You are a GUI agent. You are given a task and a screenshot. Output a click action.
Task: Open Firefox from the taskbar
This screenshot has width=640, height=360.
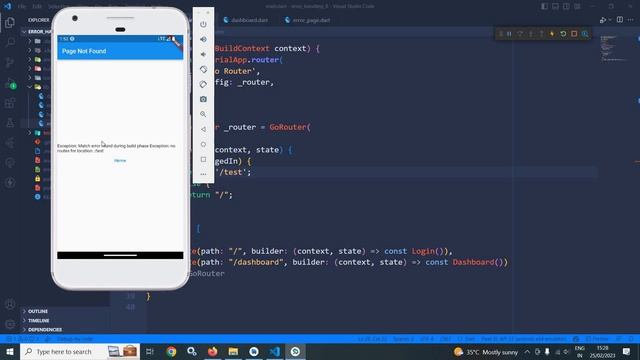213,351
